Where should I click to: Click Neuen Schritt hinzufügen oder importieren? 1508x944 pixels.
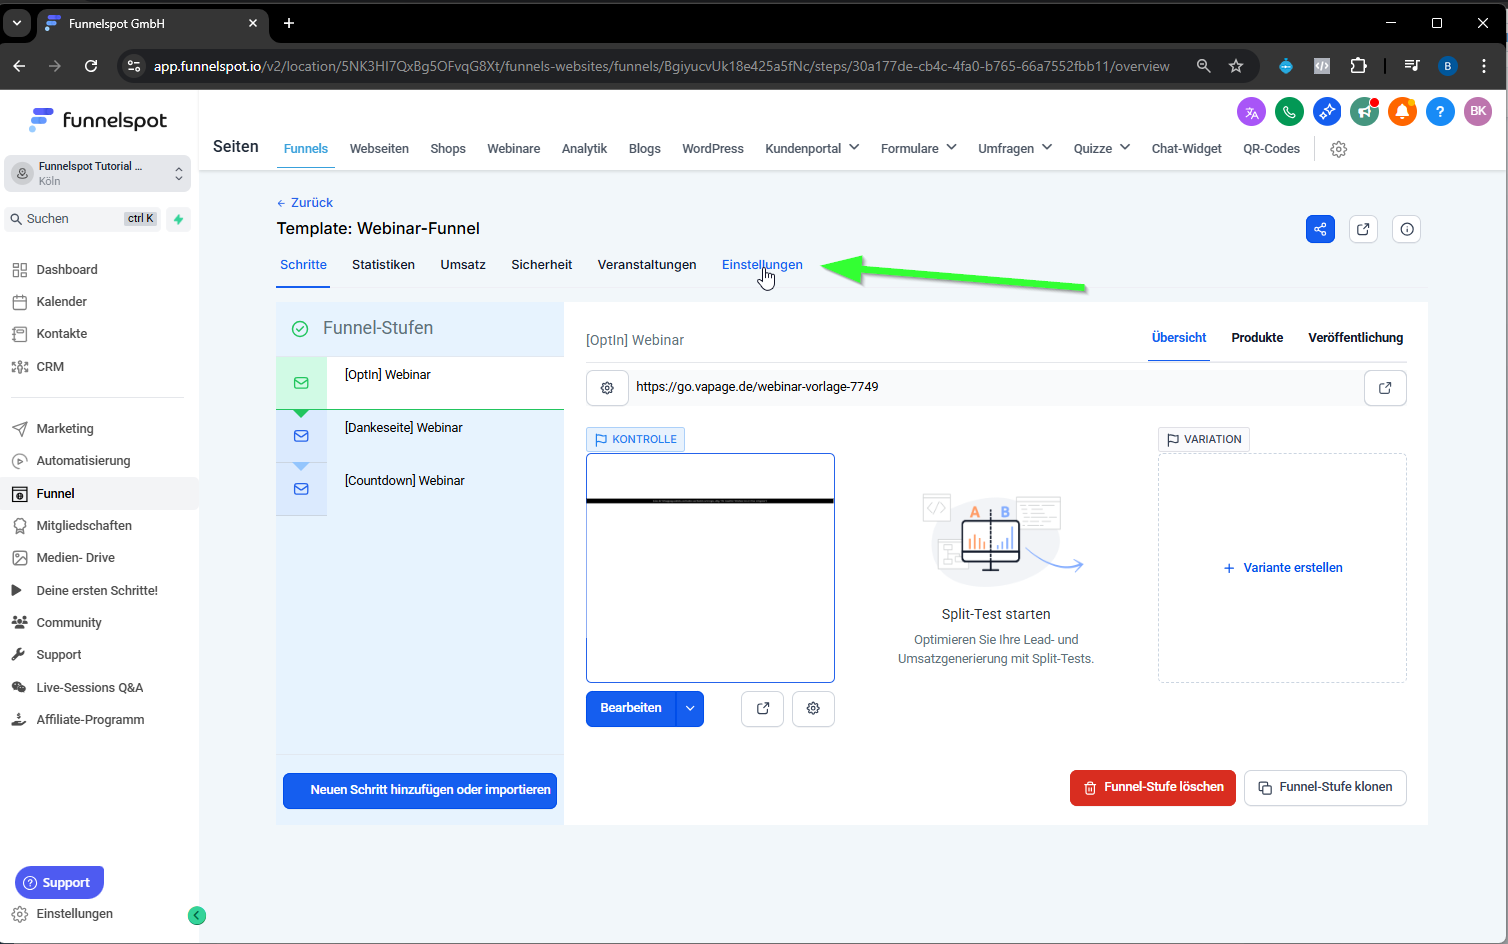coord(420,791)
